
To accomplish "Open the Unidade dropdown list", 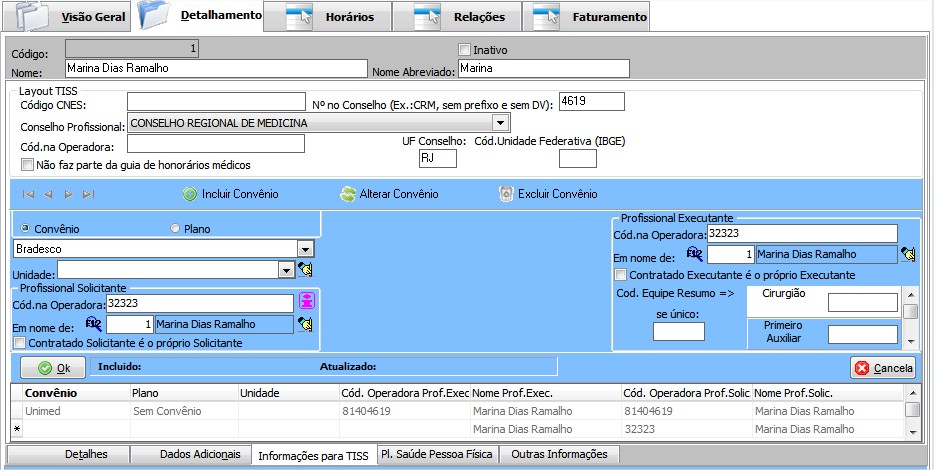I will tap(286, 269).
